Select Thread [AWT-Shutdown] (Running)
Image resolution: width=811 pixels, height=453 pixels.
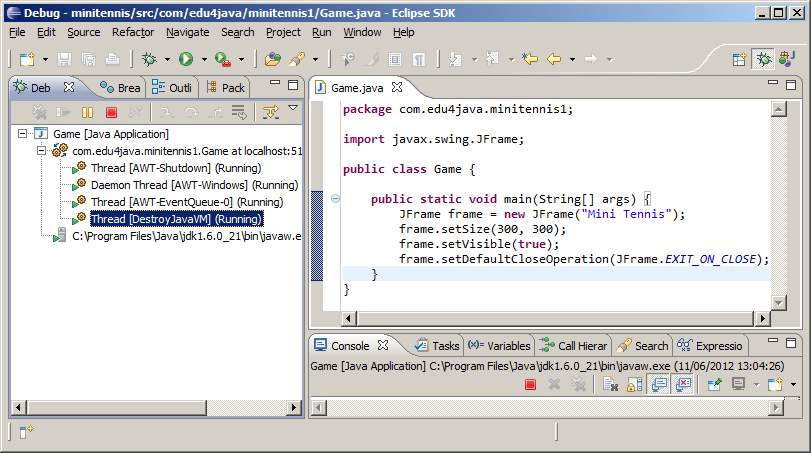(176, 168)
